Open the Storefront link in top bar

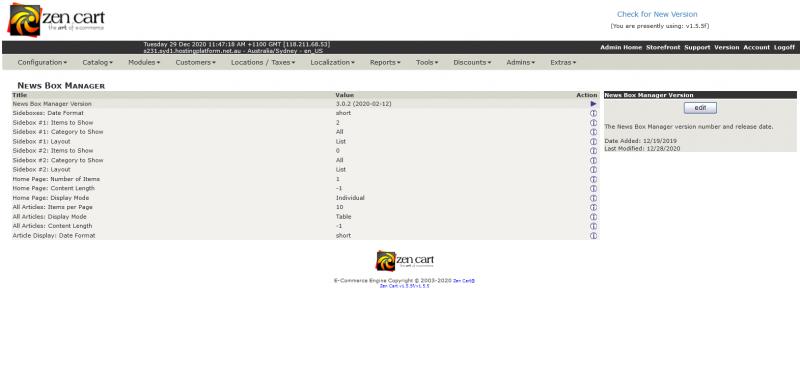click(663, 47)
